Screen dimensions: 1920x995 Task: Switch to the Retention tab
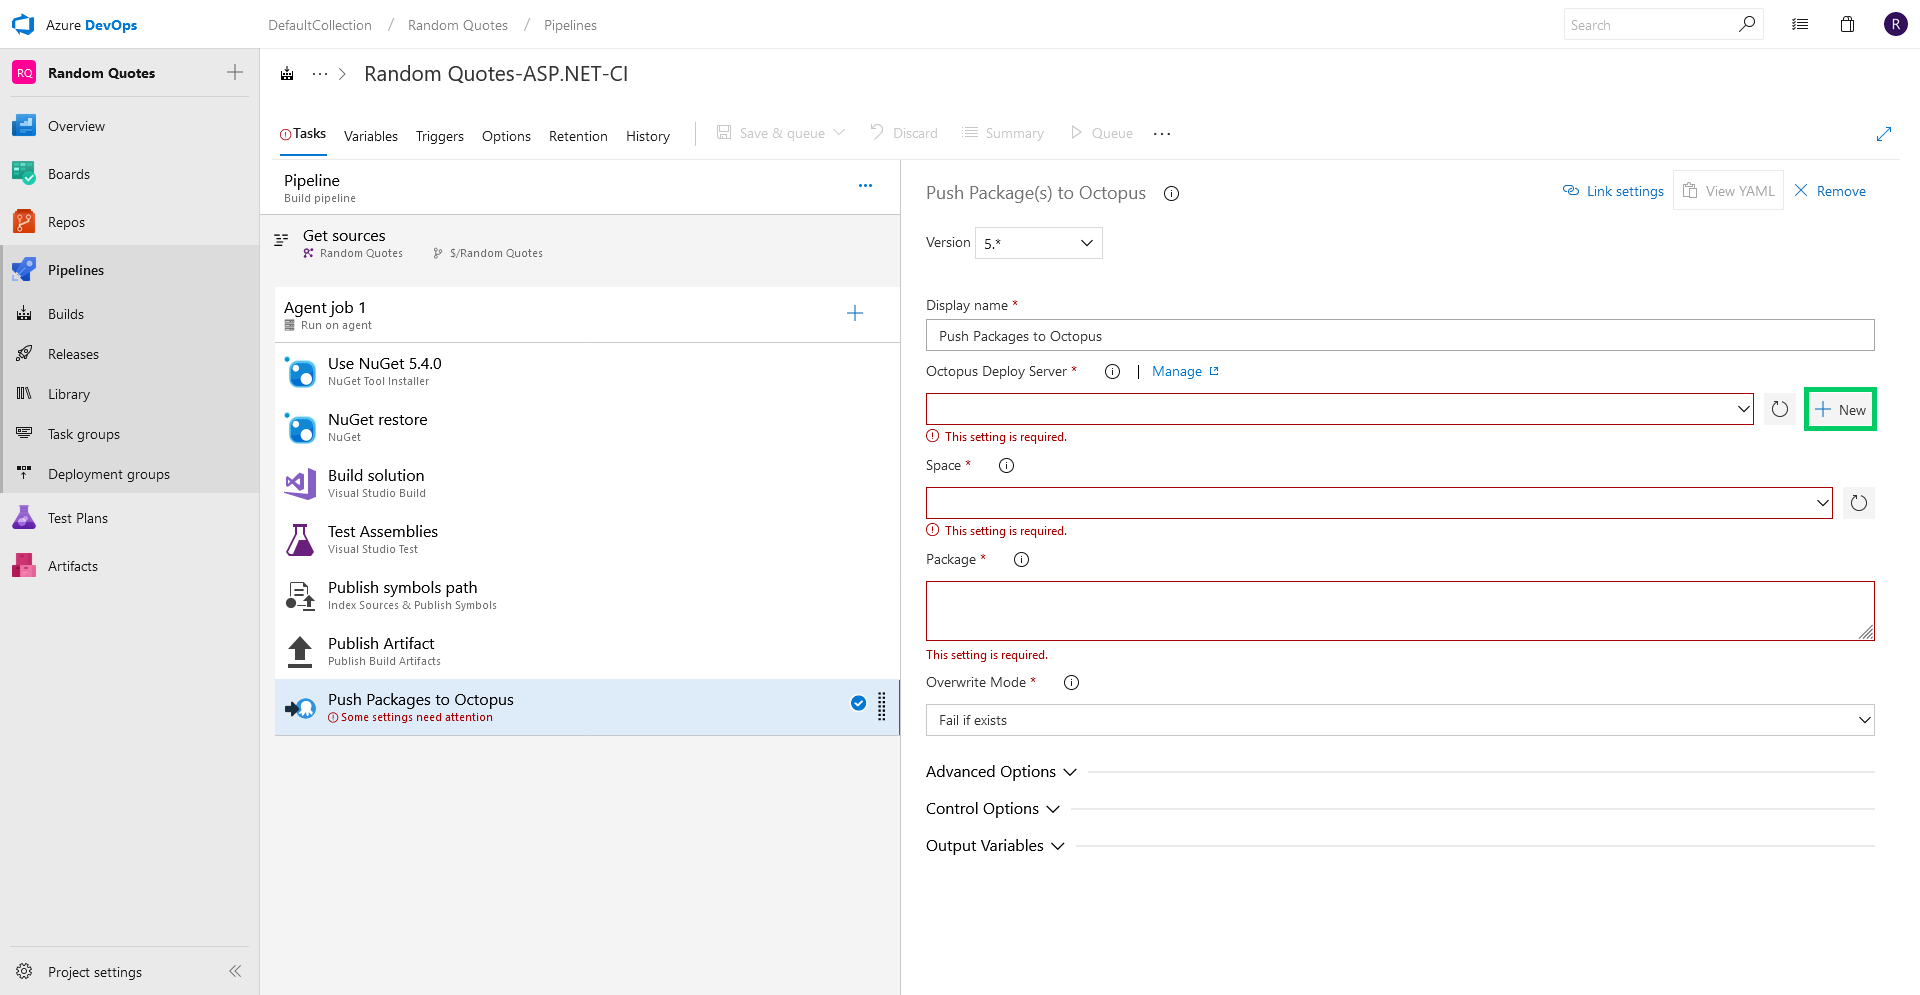(578, 136)
